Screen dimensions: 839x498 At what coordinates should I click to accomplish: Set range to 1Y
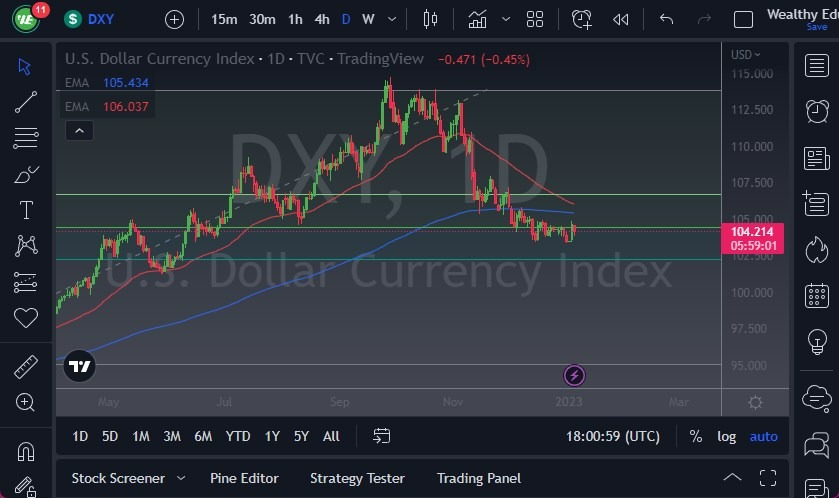272,436
